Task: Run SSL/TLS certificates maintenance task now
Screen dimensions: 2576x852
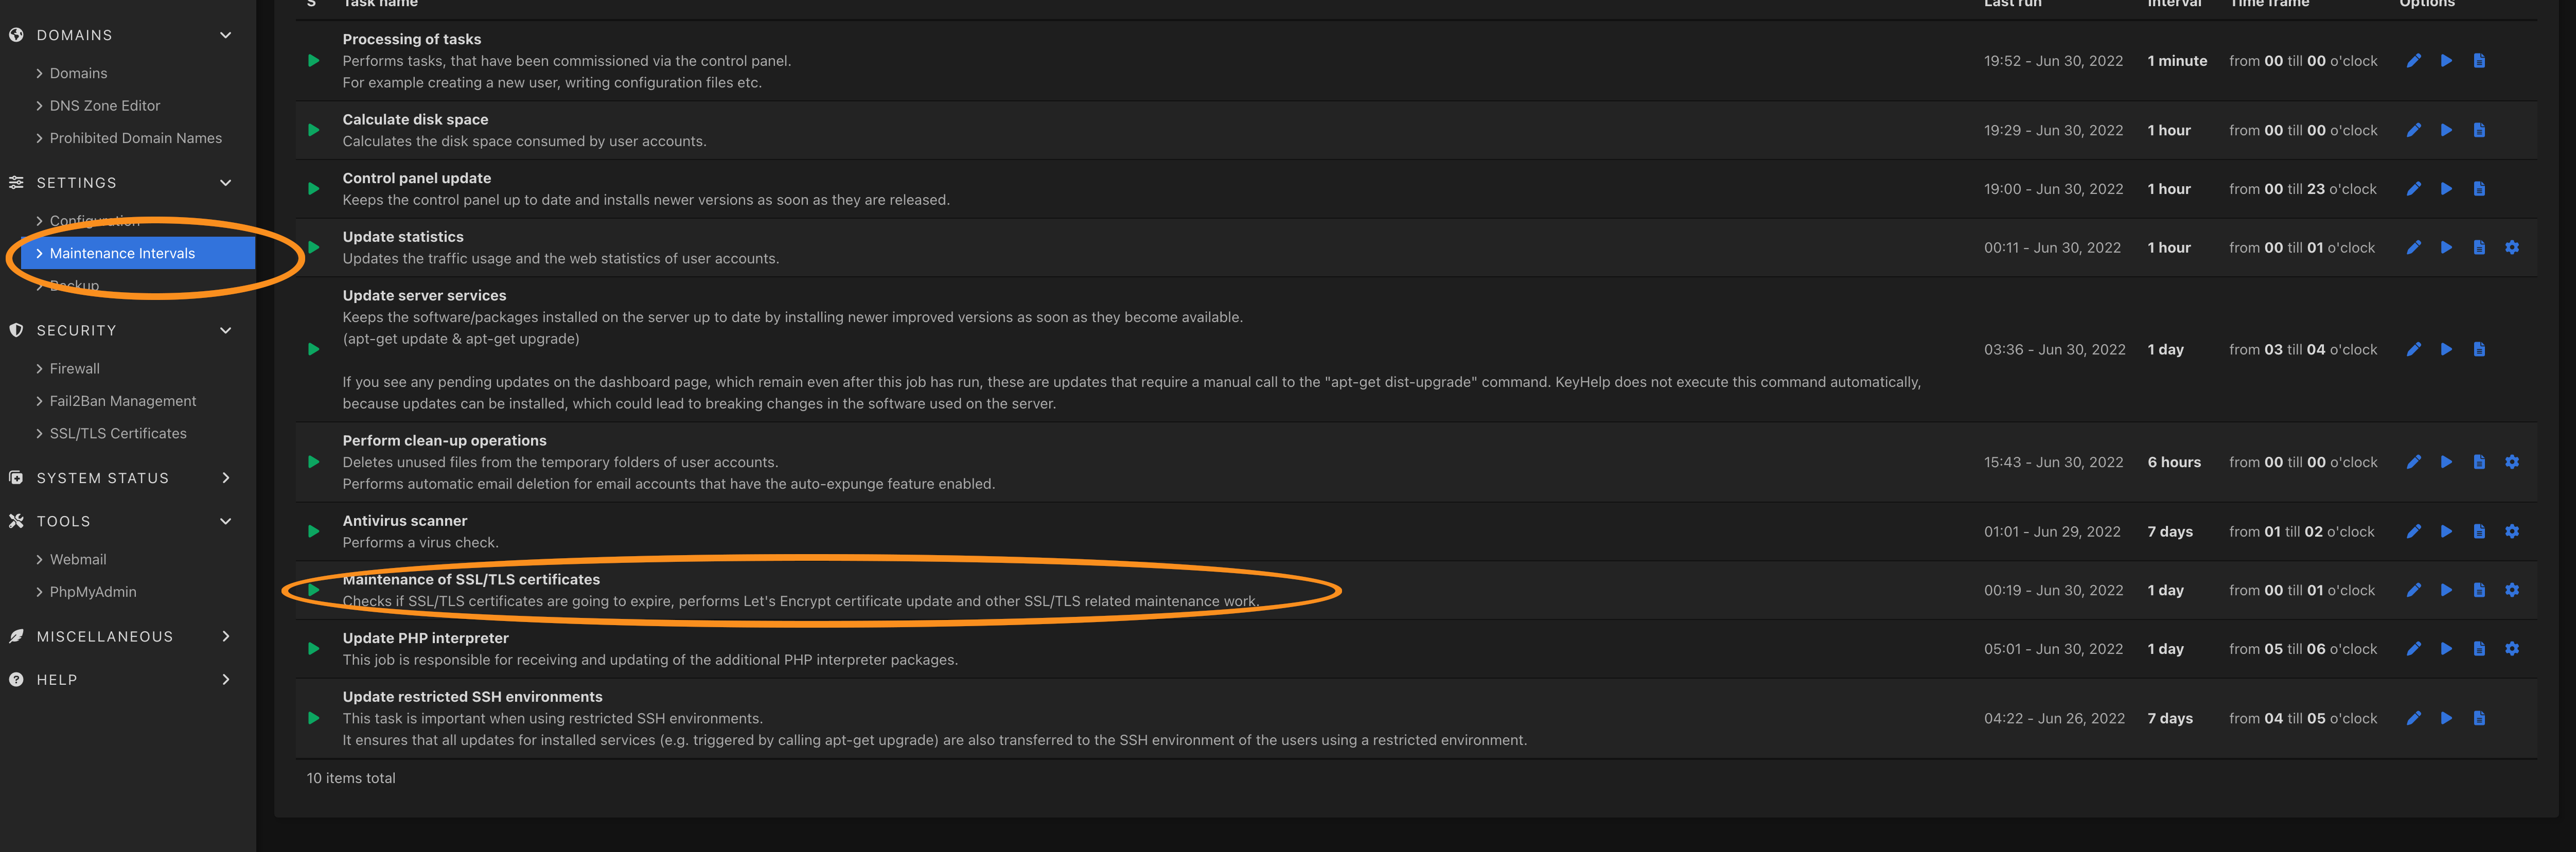Action: click(2446, 590)
